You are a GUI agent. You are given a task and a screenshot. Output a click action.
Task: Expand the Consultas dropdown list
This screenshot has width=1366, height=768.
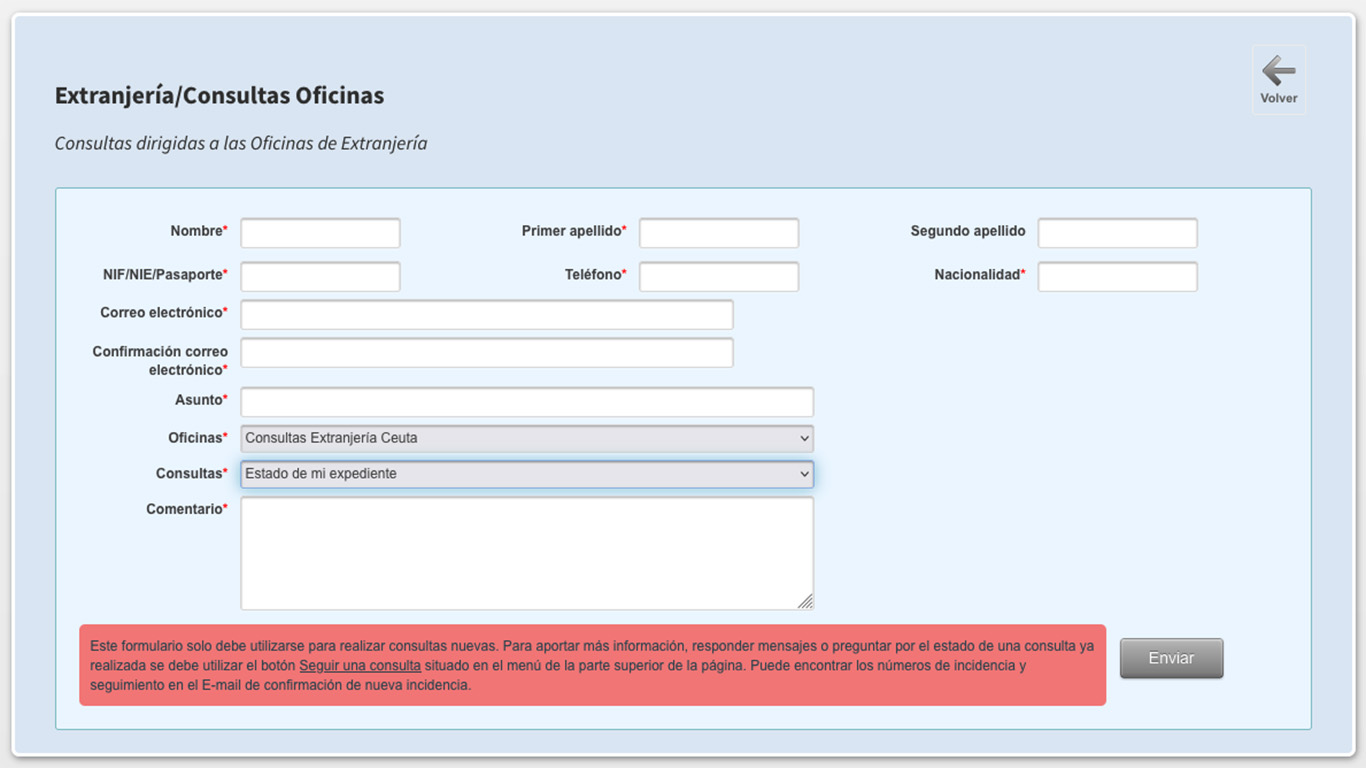527,474
